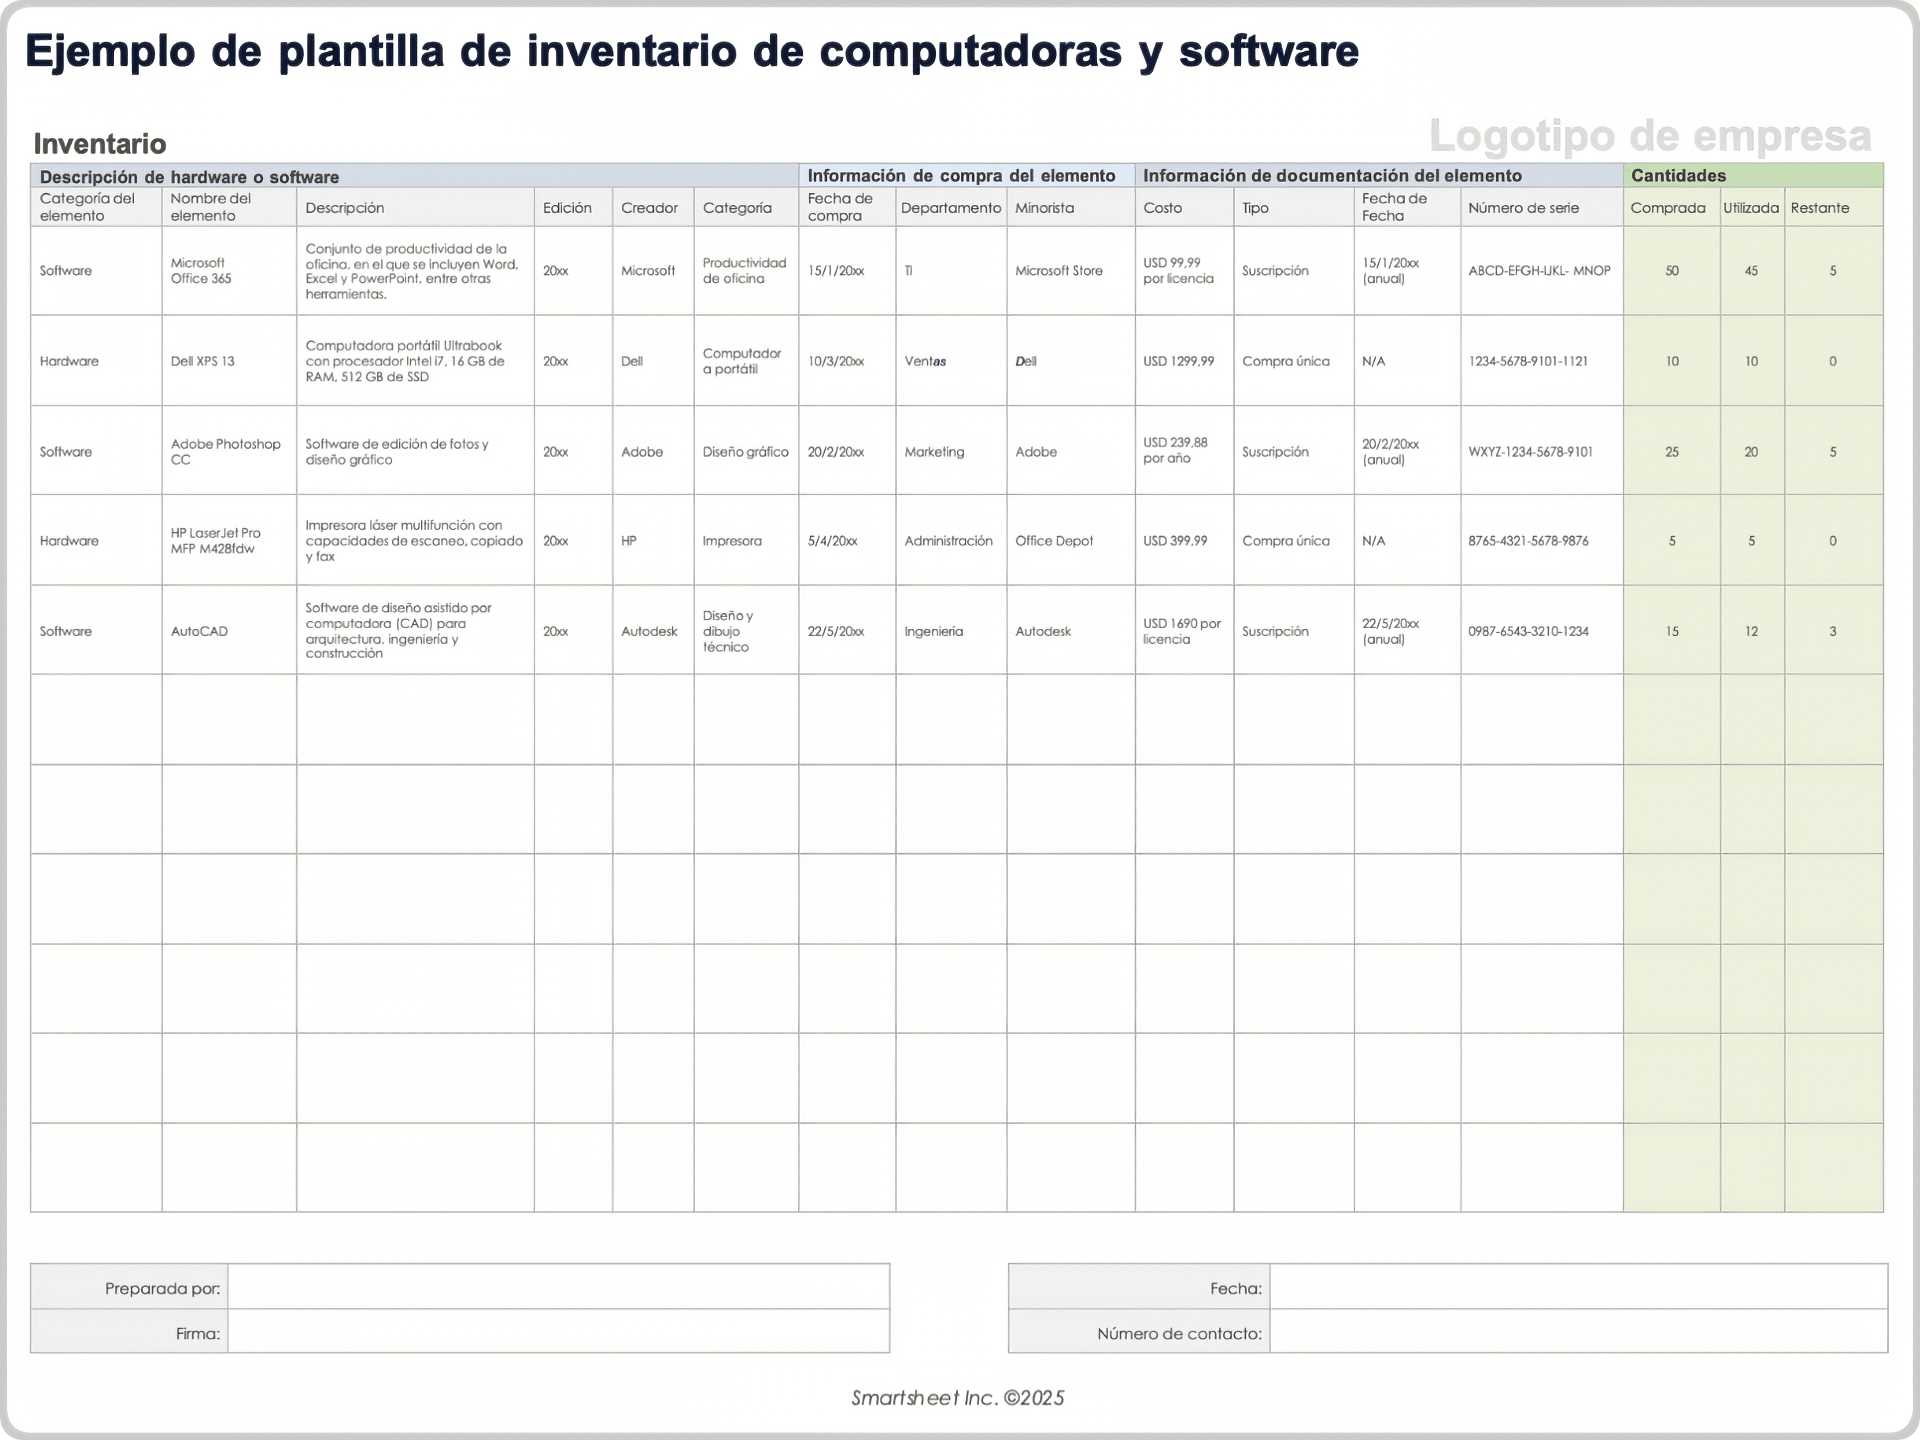Click the 'Fecha:' input field
Screen dimensions: 1920x1440
[1580, 1288]
